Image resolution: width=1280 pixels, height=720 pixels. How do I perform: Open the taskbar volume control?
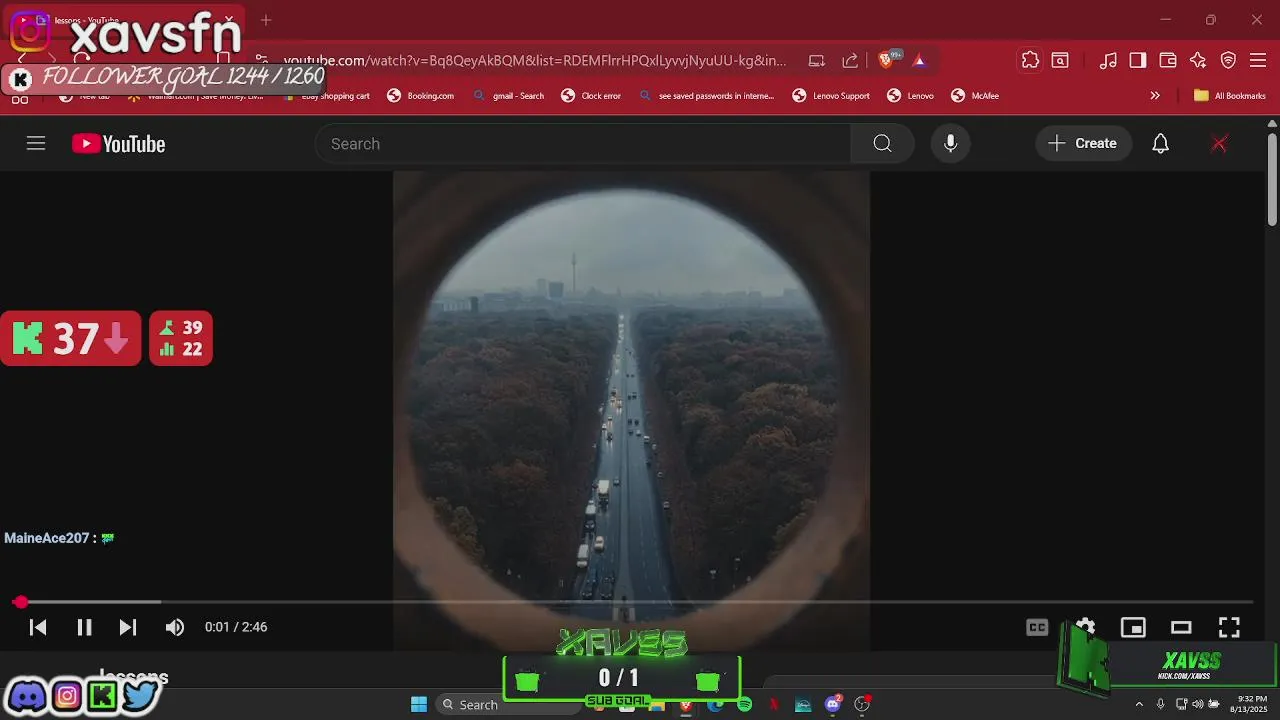coord(1197,704)
